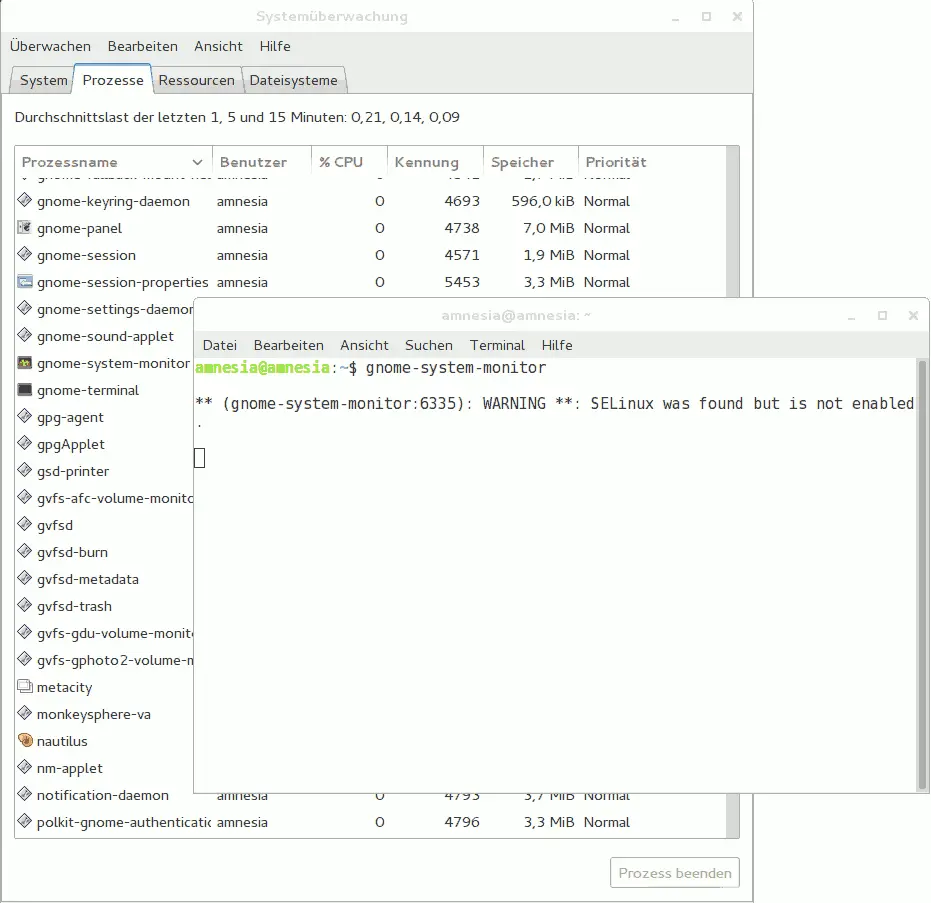Screen dimensions: 931x903
Task: Switch to the Ressourcen tab
Action: [x=197, y=80]
